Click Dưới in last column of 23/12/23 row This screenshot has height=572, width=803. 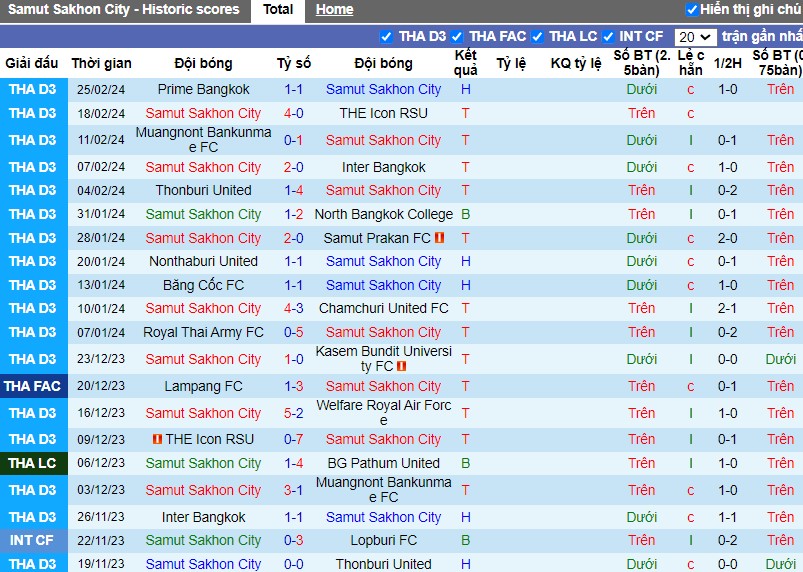(x=780, y=359)
